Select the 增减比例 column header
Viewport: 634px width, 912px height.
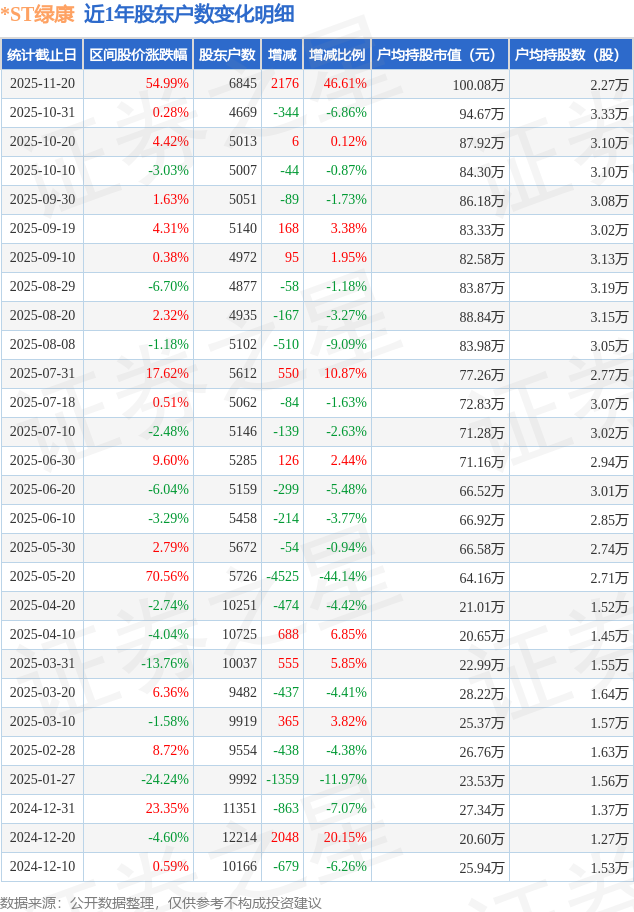[x=337, y=55]
